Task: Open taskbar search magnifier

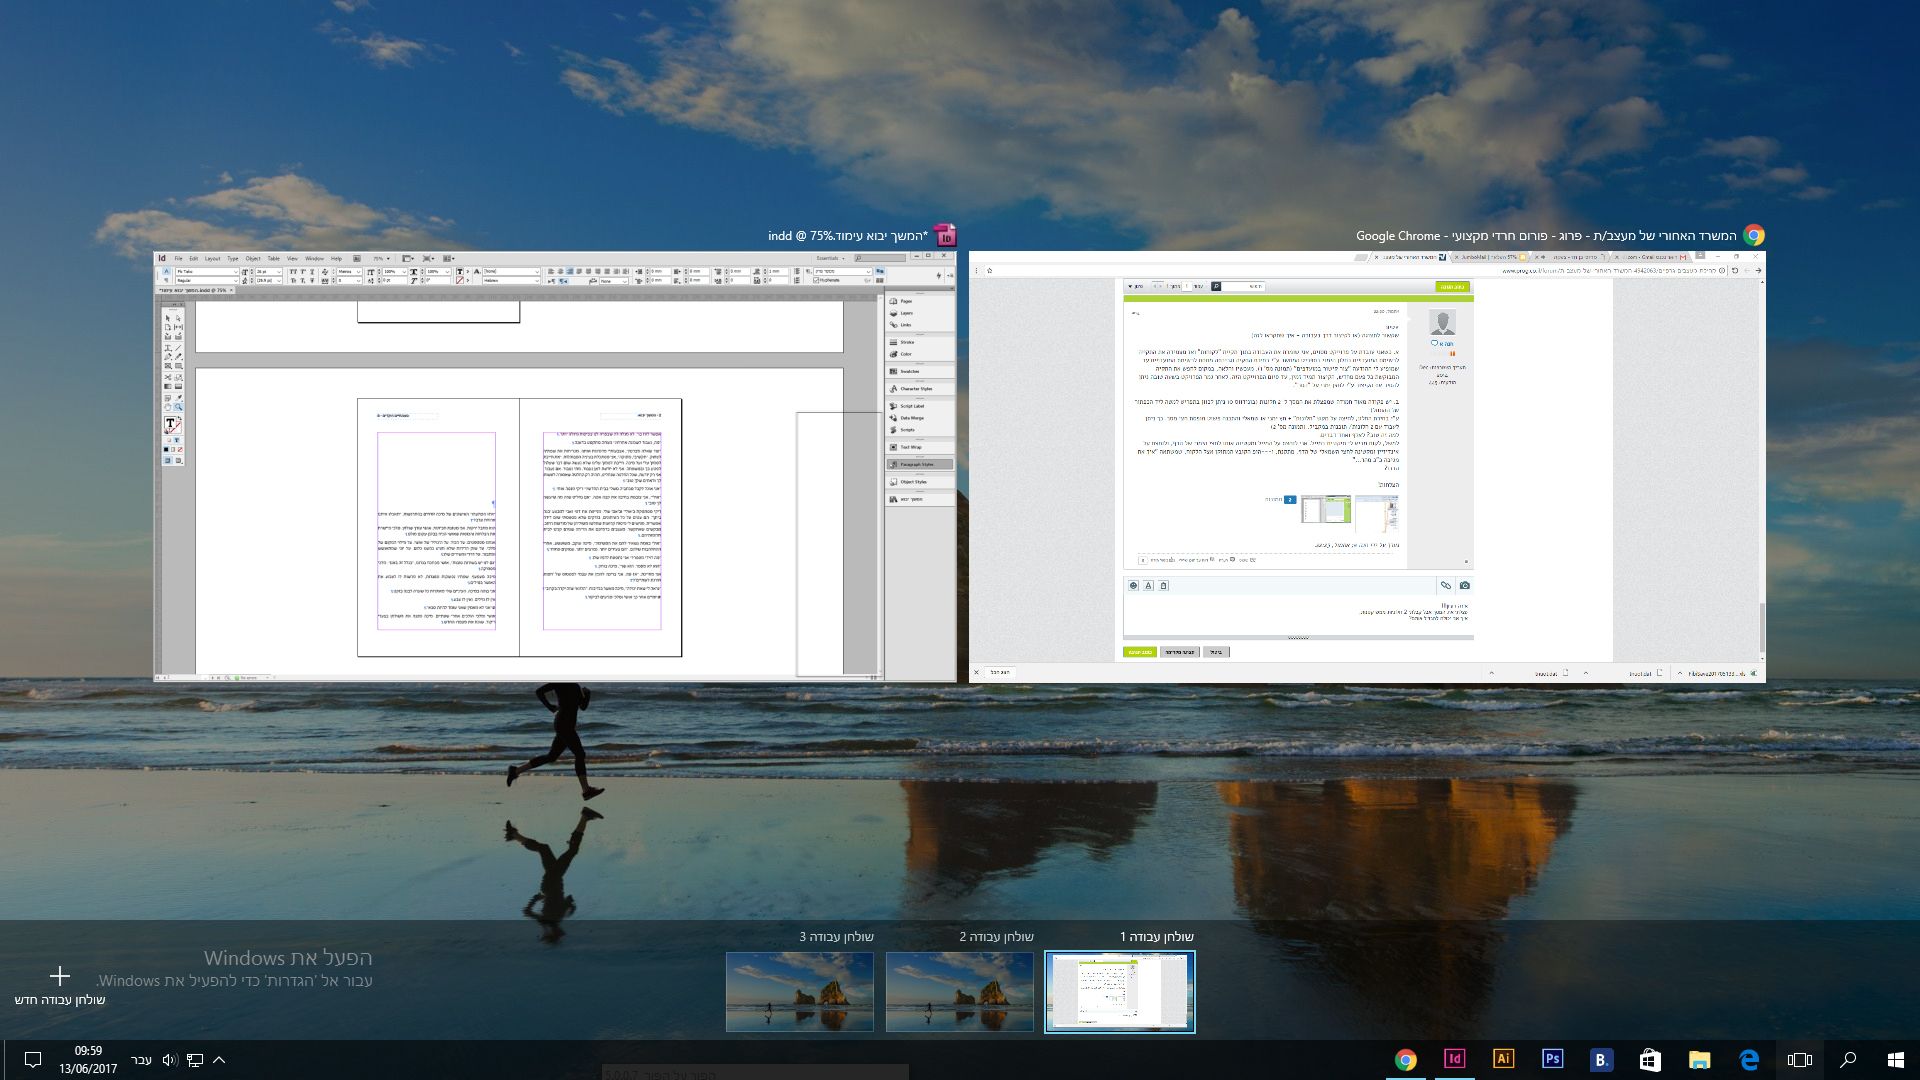Action: point(1848,1060)
